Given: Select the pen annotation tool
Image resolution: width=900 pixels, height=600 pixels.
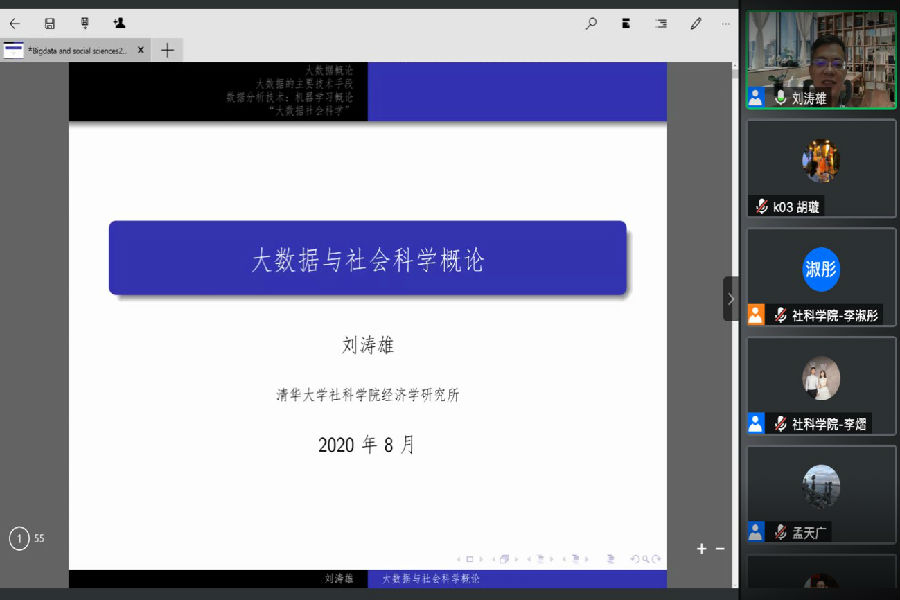Looking at the screenshot, I should (x=696, y=23).
